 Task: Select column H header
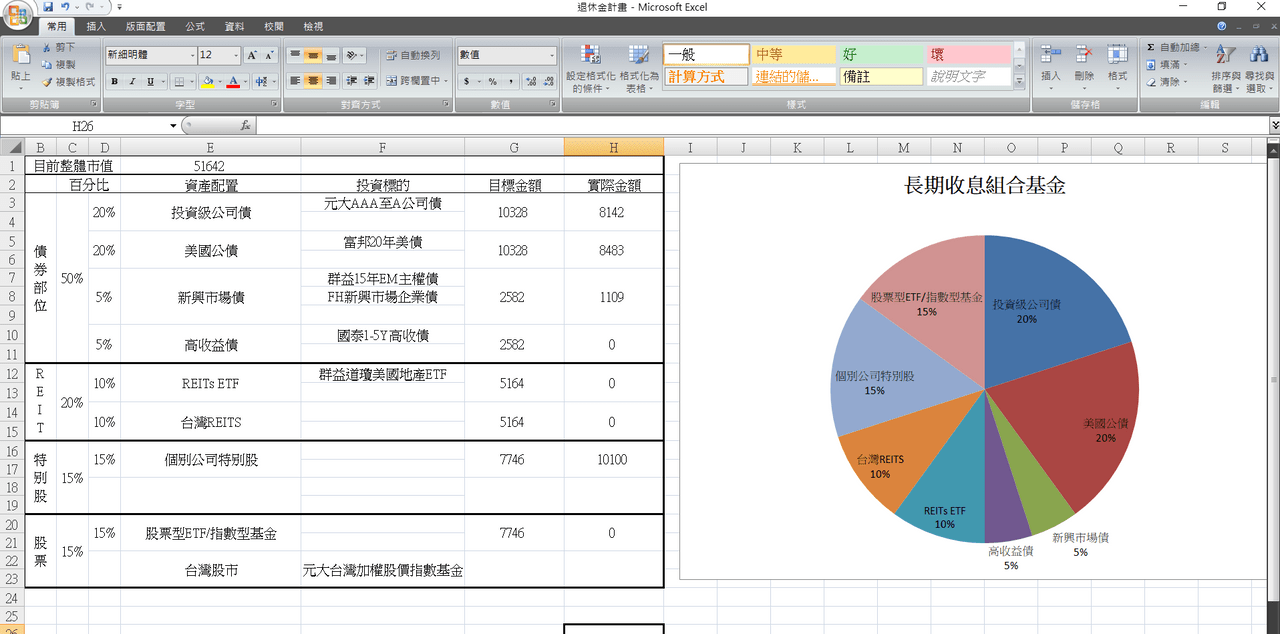tap(613, 147)
